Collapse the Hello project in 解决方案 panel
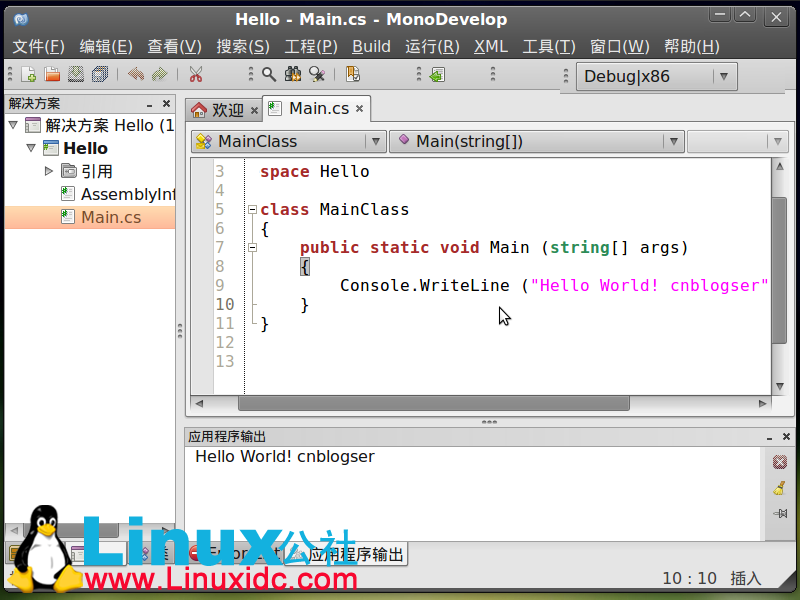 click(32, 147)
